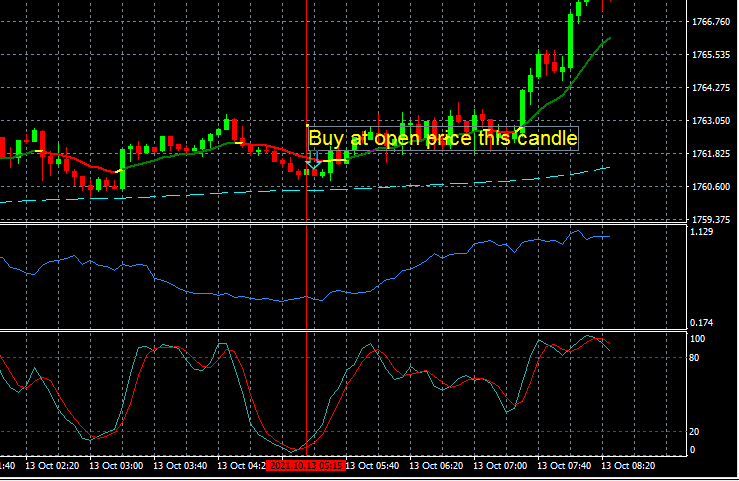Click time axis label 13 Oct 03:00
The height and width of the screenshot is (481, 739).
[116, 466]
